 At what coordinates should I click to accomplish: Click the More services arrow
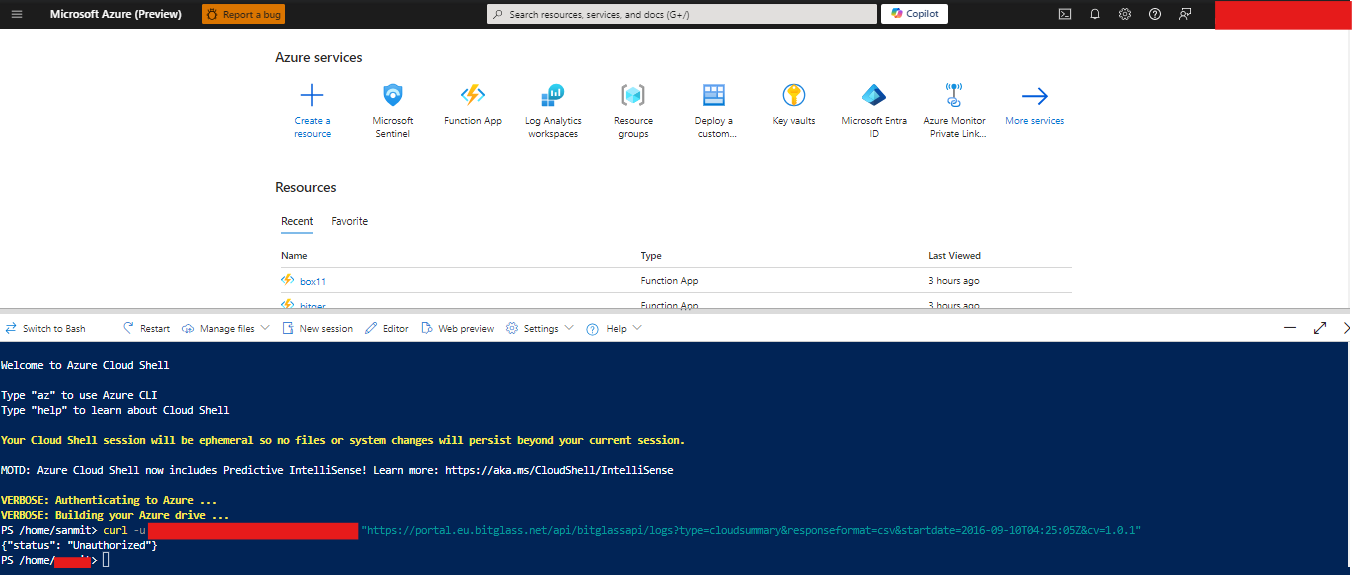click(1034, 96)
